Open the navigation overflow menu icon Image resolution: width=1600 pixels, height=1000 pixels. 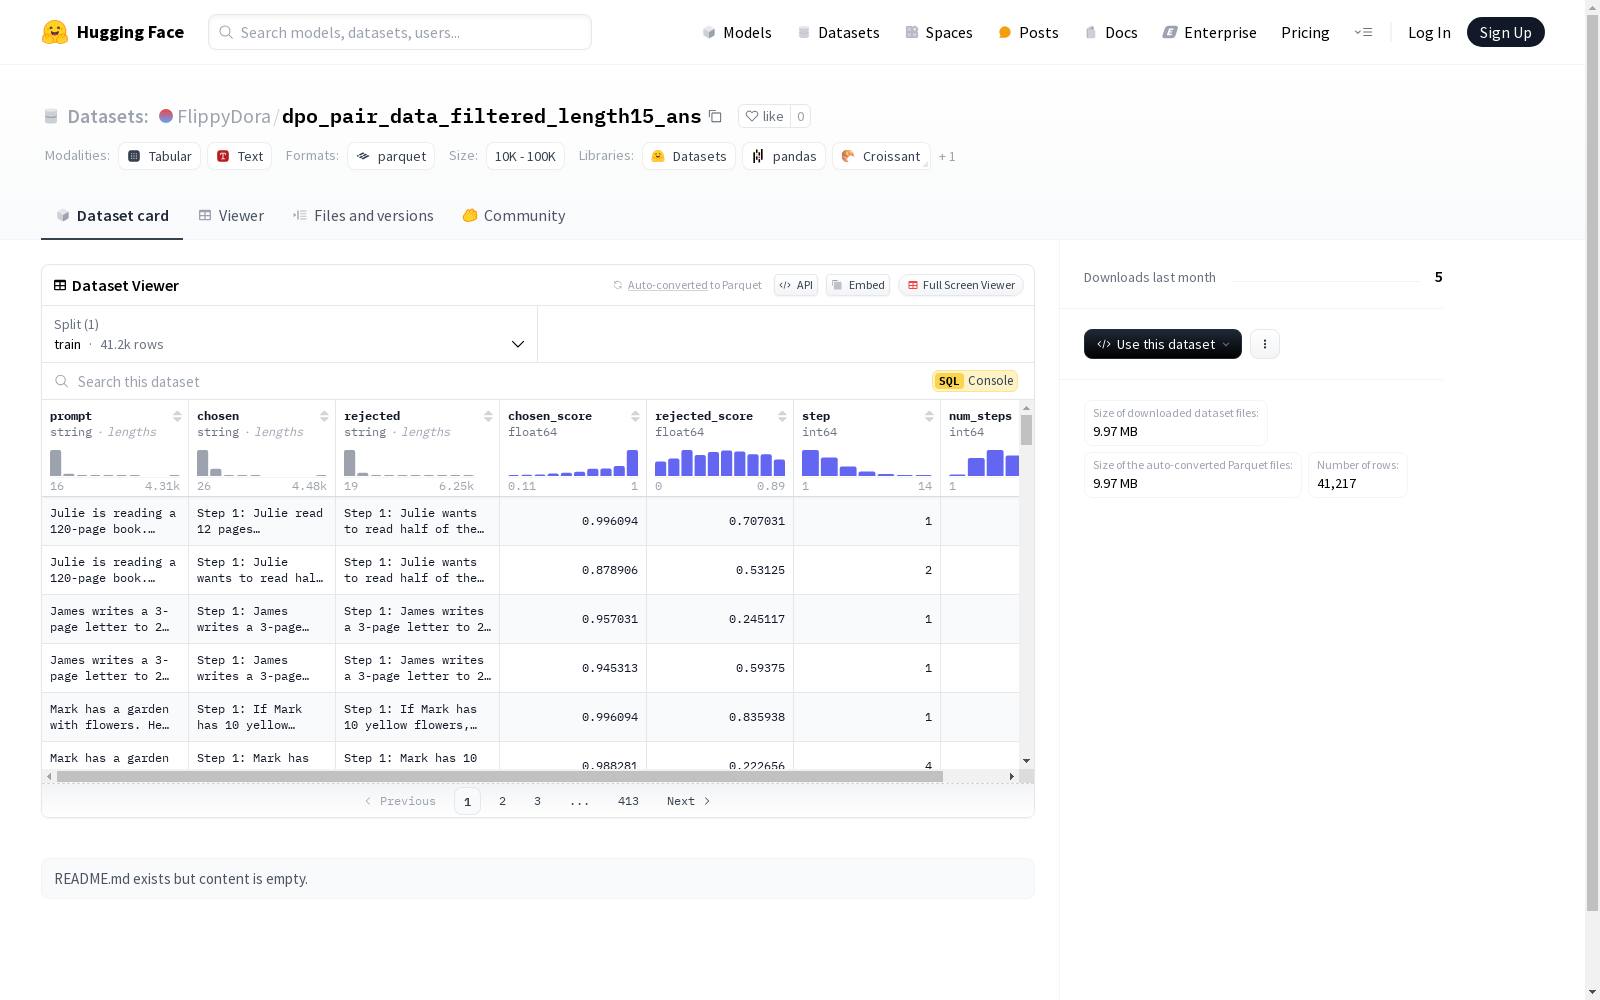click(1363, 32)
